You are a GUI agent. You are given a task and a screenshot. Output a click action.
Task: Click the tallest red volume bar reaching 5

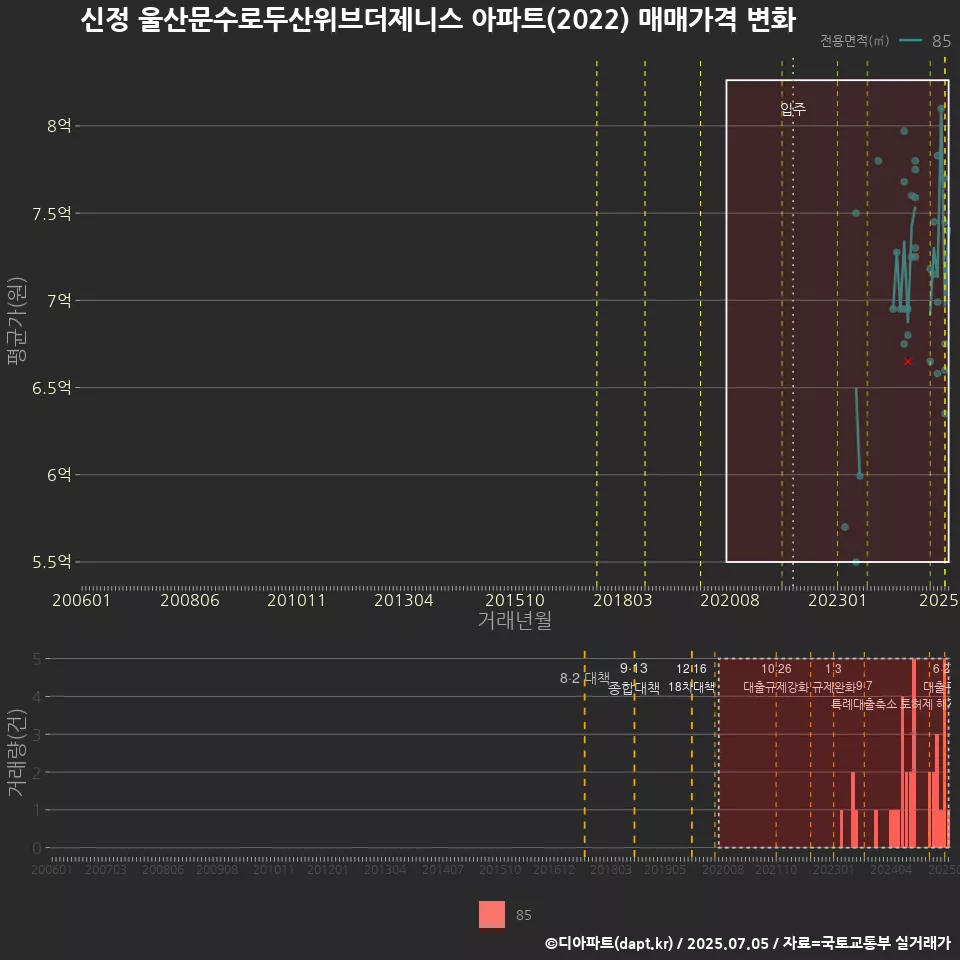pos(913,753)
